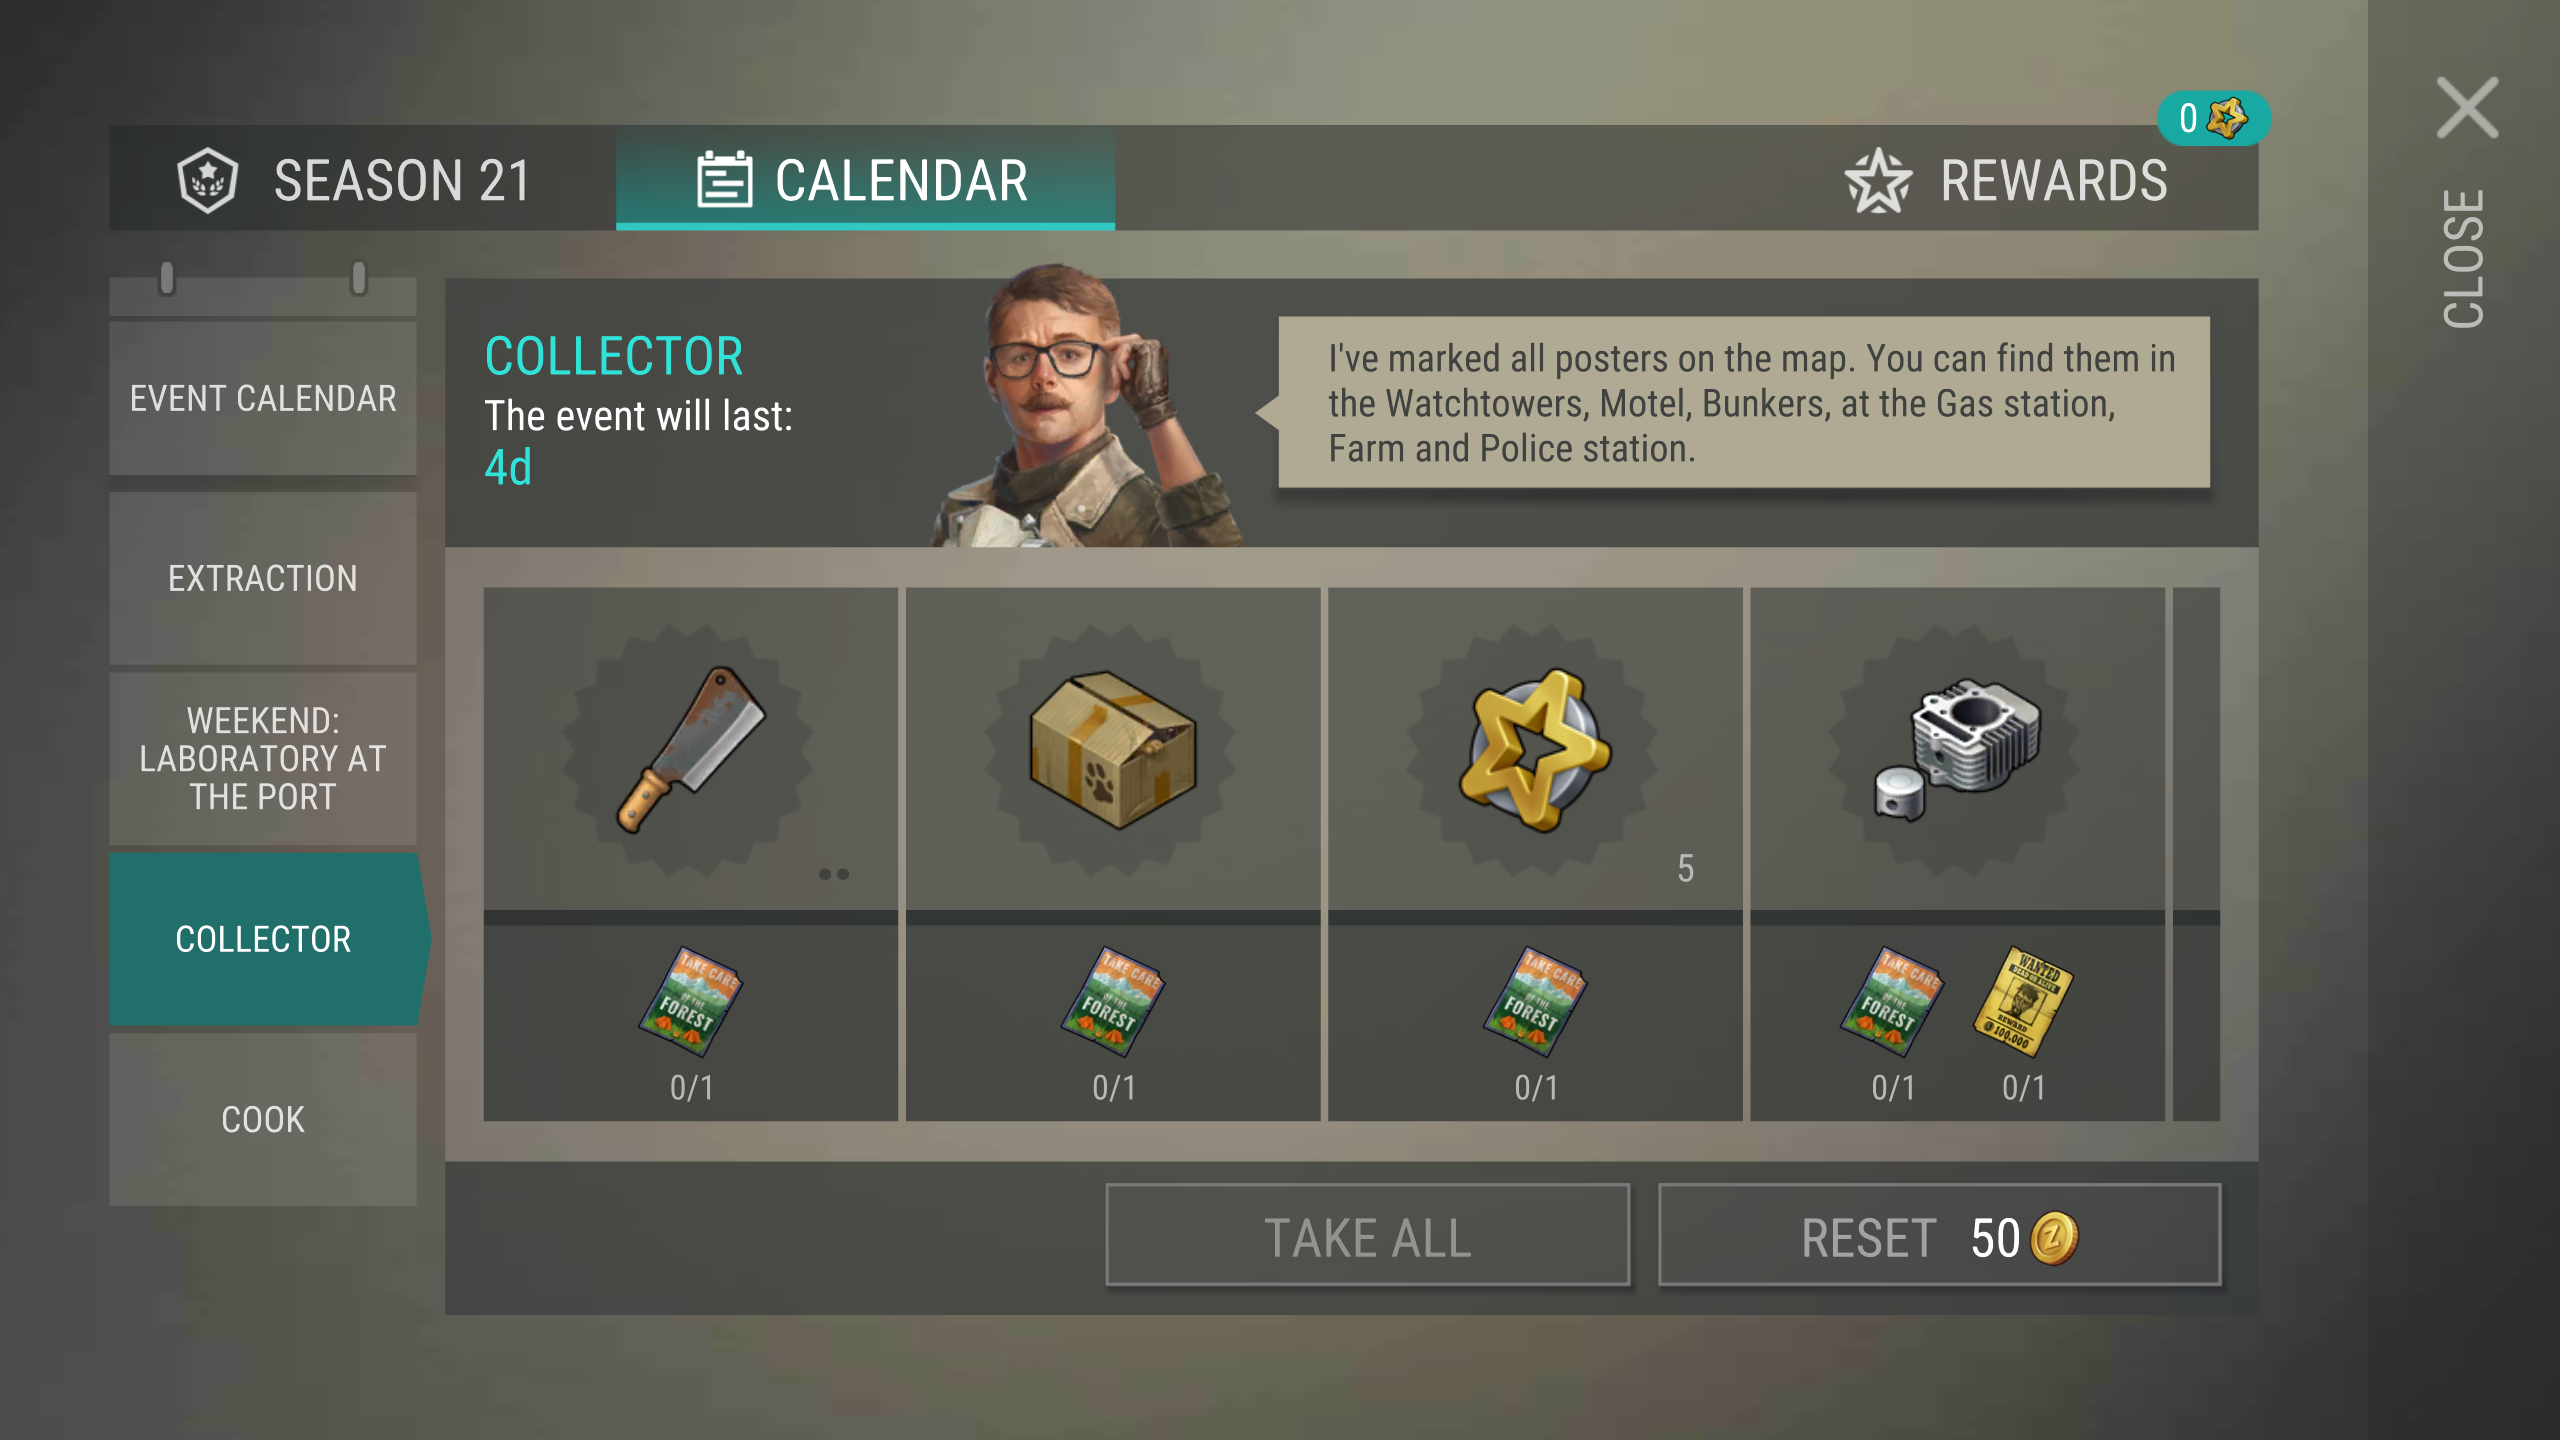Close the calendar window

pos(2466,200)
